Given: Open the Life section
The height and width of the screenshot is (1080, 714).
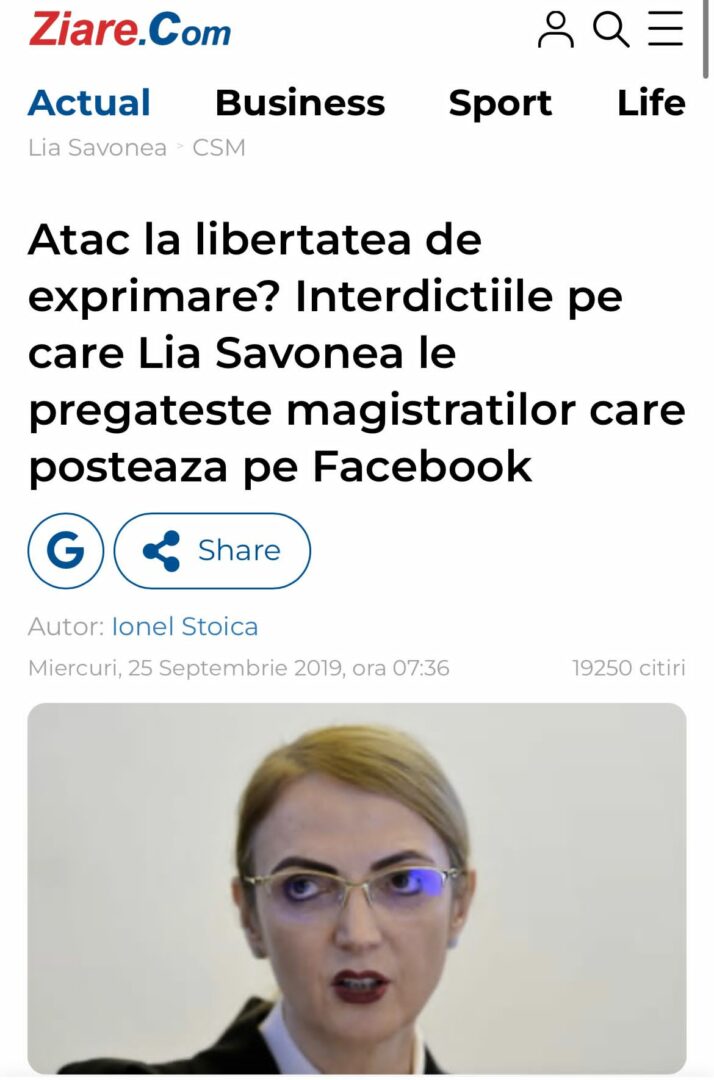Looking at the screenshot, I should click(x=651, y=103).
